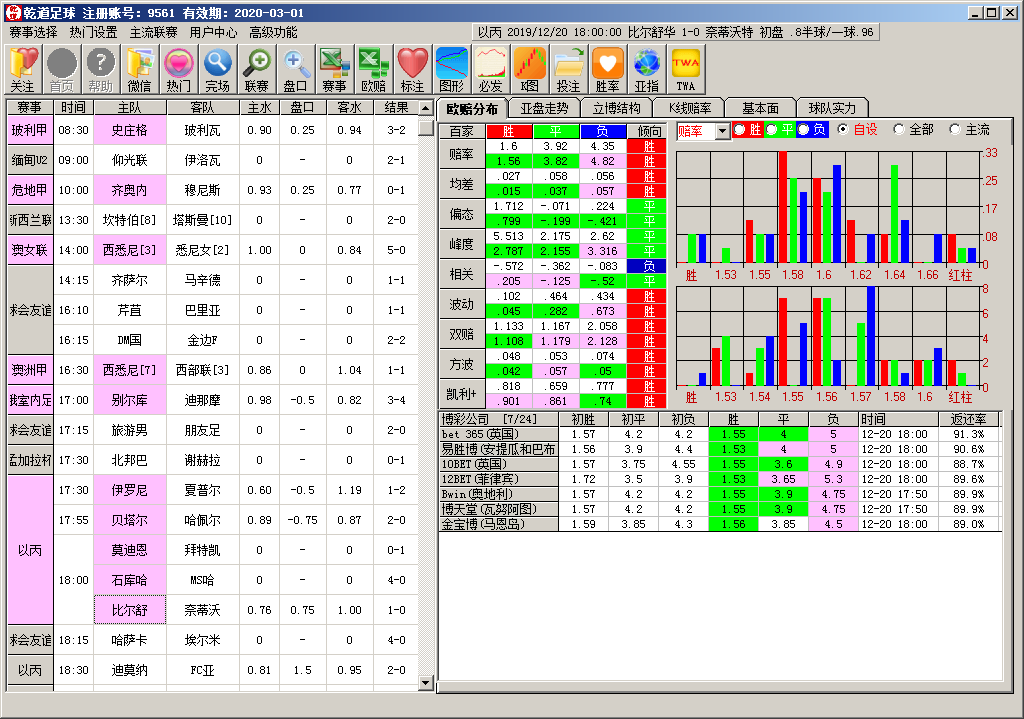Open the 热门设置 menu
The image size is (1024, 719).
(x=93, y=33)
